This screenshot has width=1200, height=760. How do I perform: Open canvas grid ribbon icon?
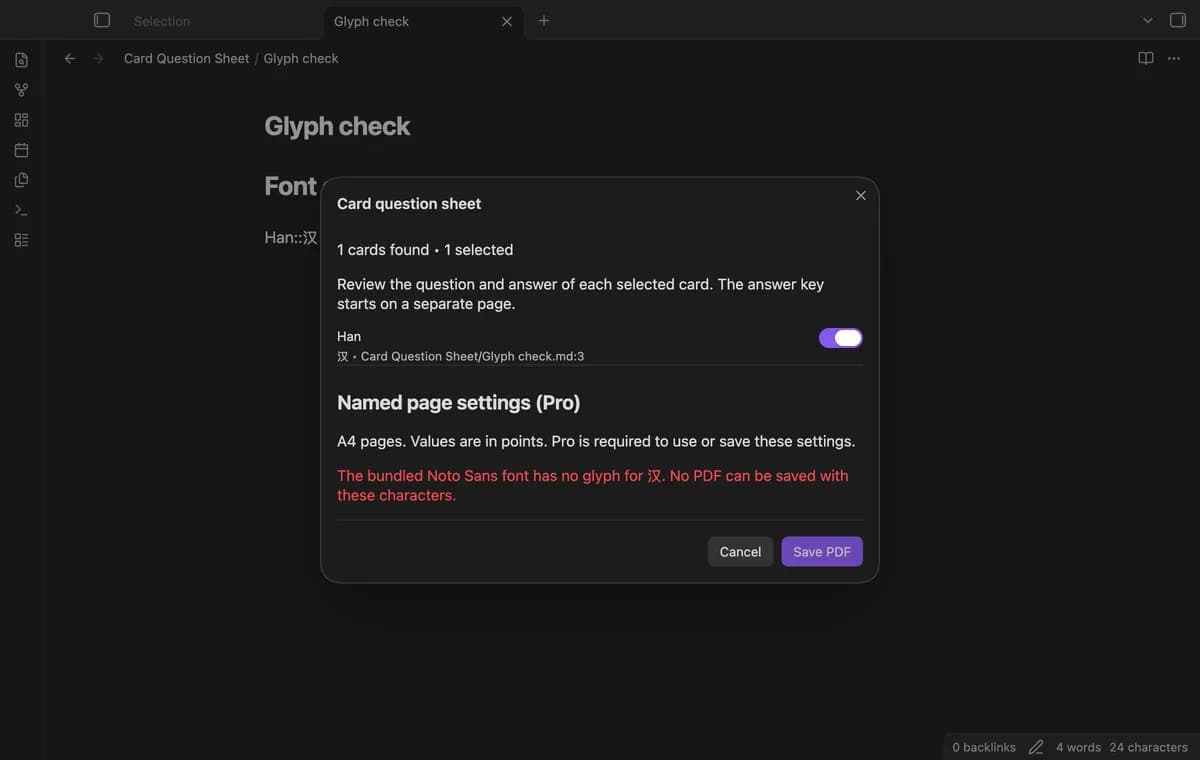tap(21, 120)
